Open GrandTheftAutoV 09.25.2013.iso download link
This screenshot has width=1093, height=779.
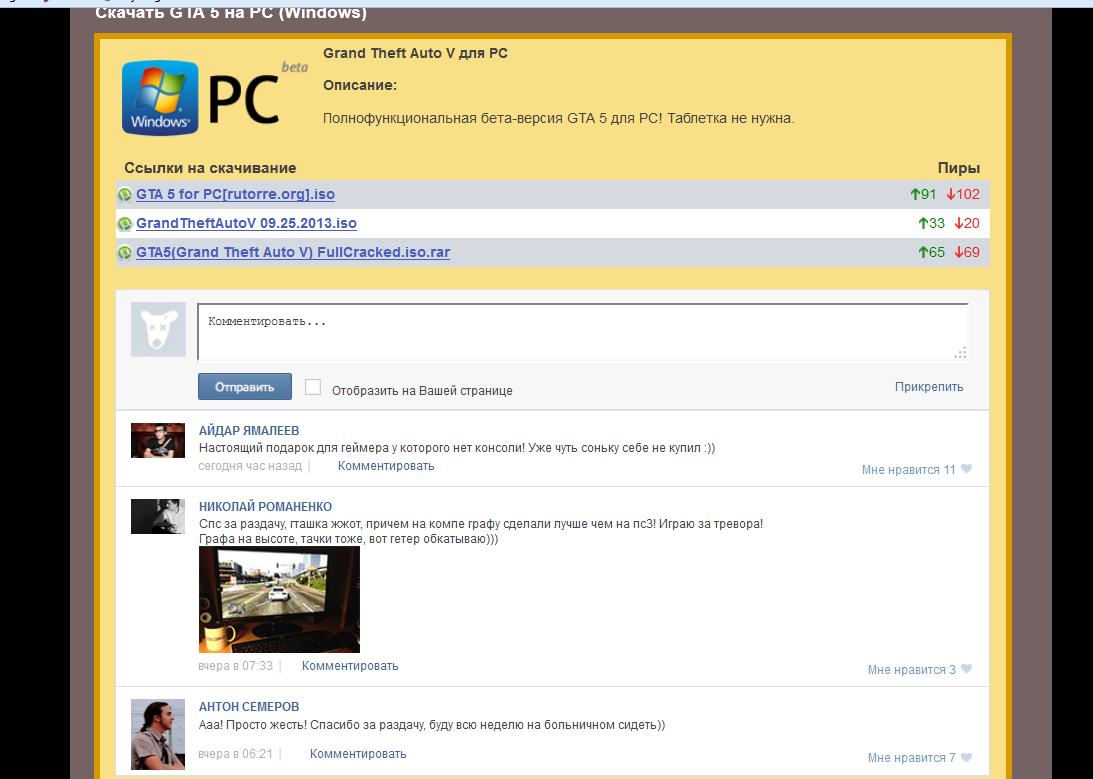point(246,224)
